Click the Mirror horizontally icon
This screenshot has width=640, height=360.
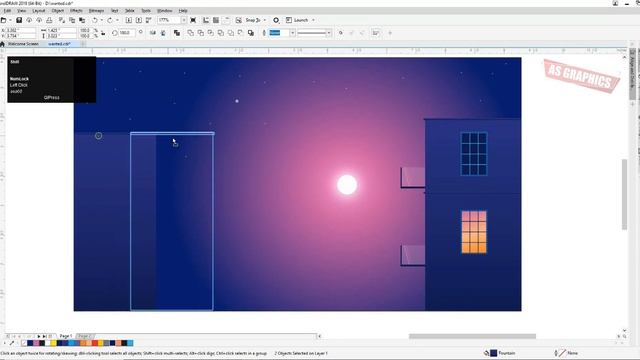pyautogui.click(x=153, y=33)
